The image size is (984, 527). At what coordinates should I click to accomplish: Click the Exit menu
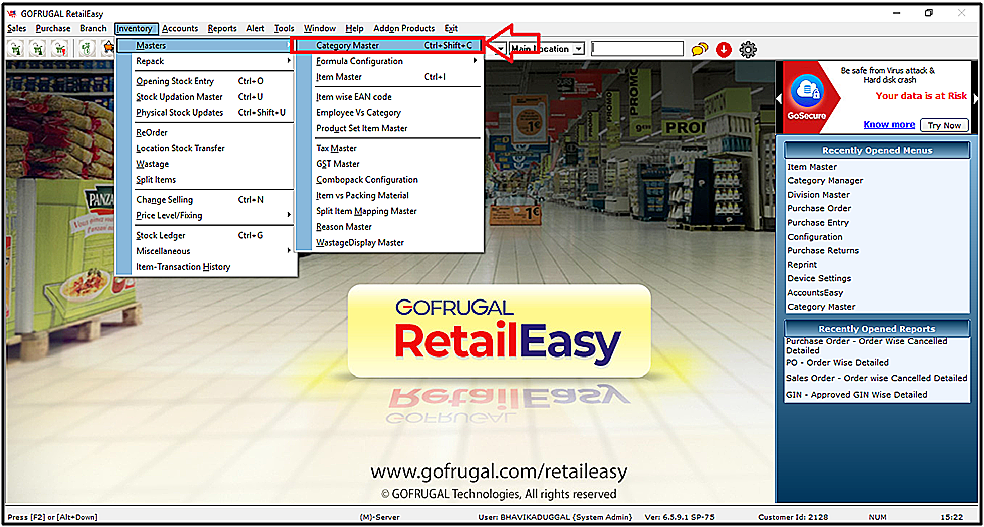tap(451, 28)
